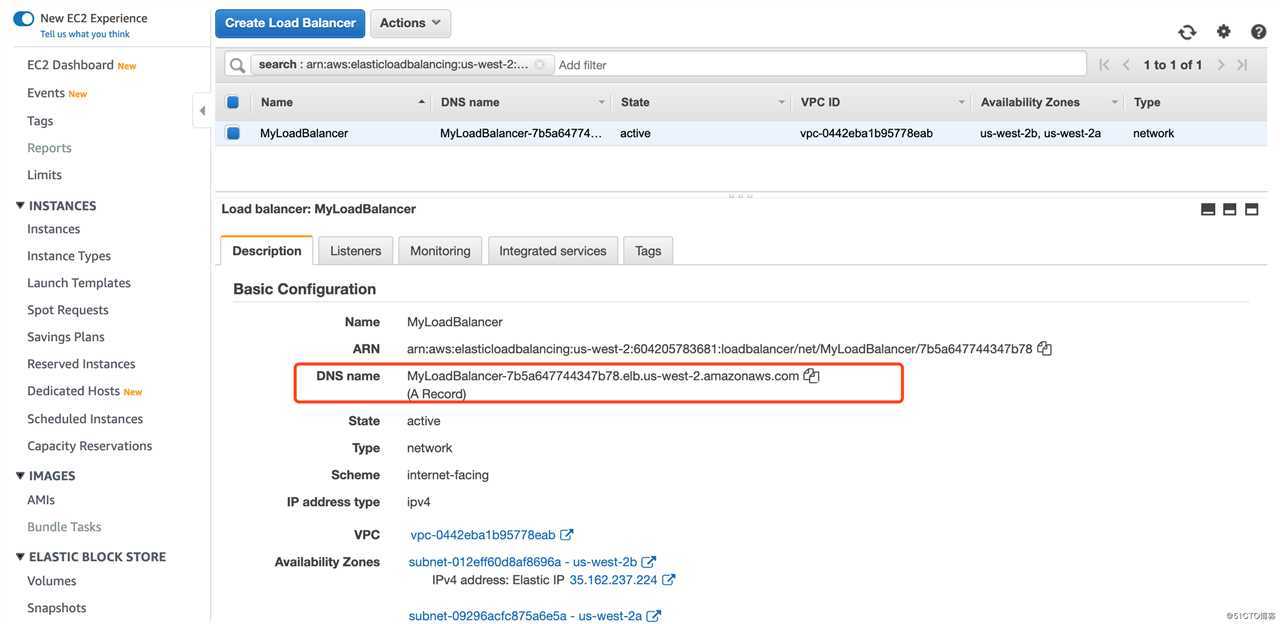Switch to the Tags tab
This screenshot has height=624, width=1280.
pyautogui.click(x=648, y=251)
